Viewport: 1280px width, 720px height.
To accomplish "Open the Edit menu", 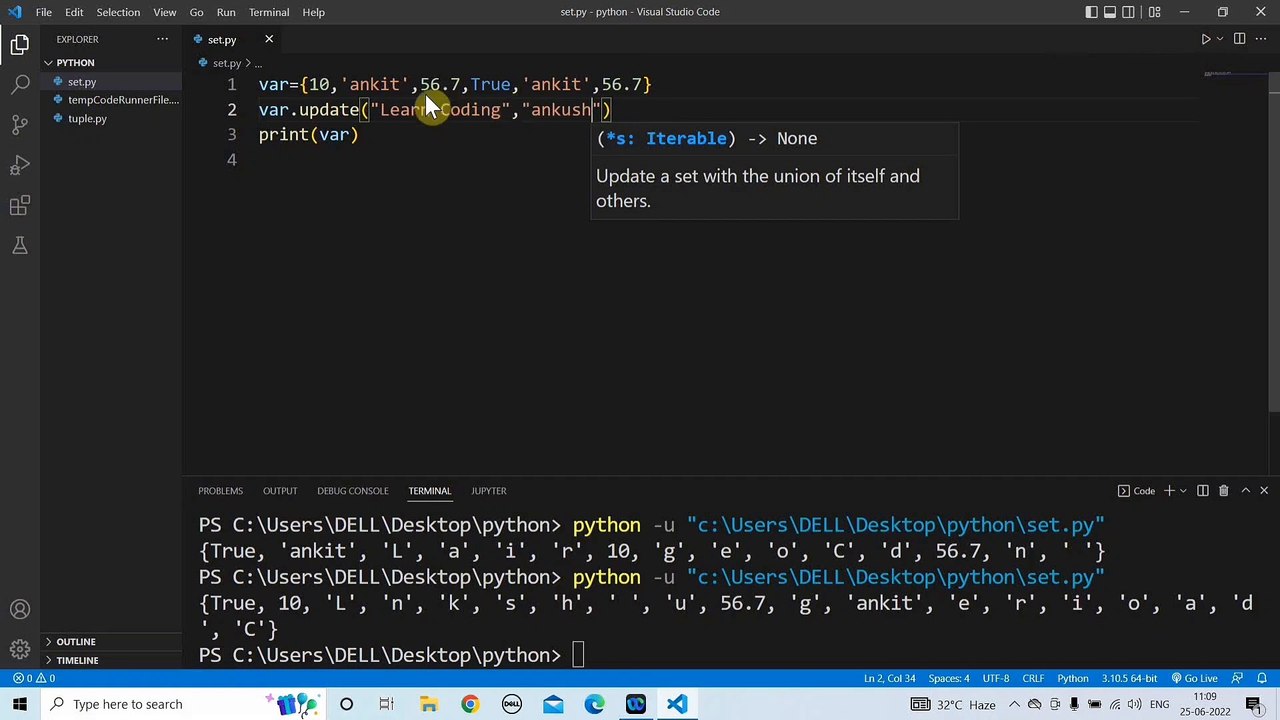I will (74, 12).
